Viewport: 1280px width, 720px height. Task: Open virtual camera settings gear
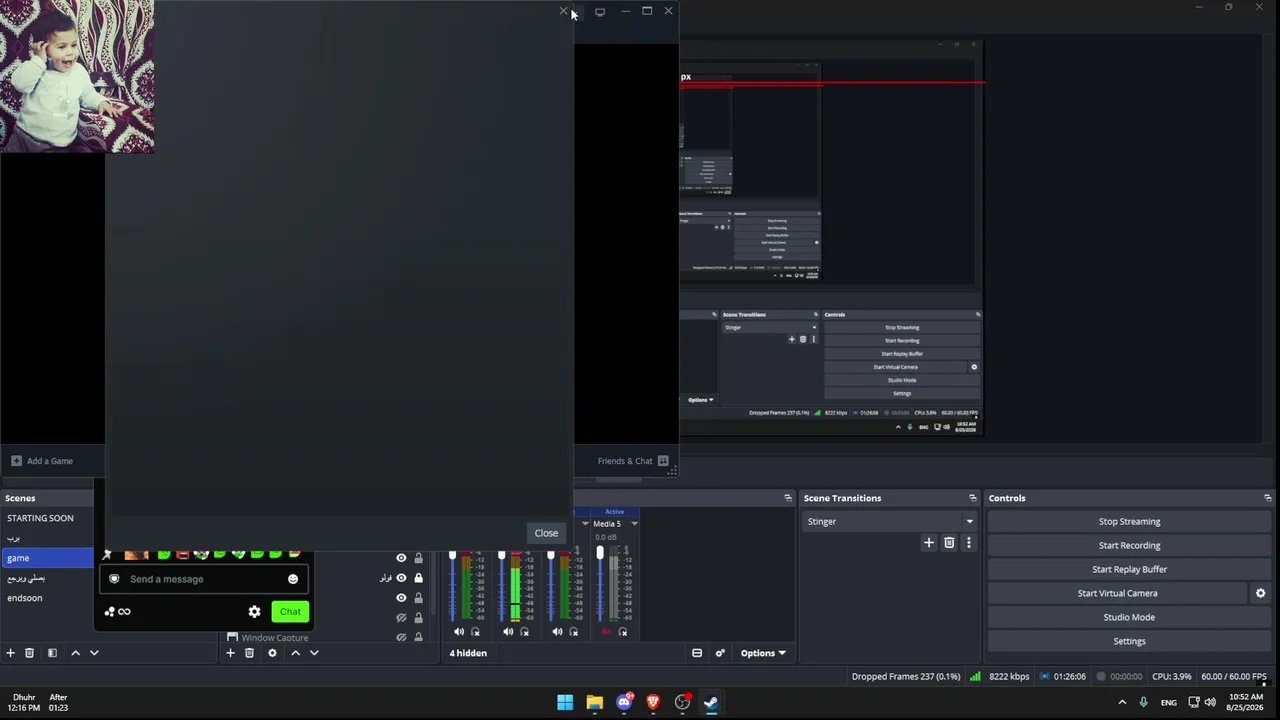tap(1260, 593)
